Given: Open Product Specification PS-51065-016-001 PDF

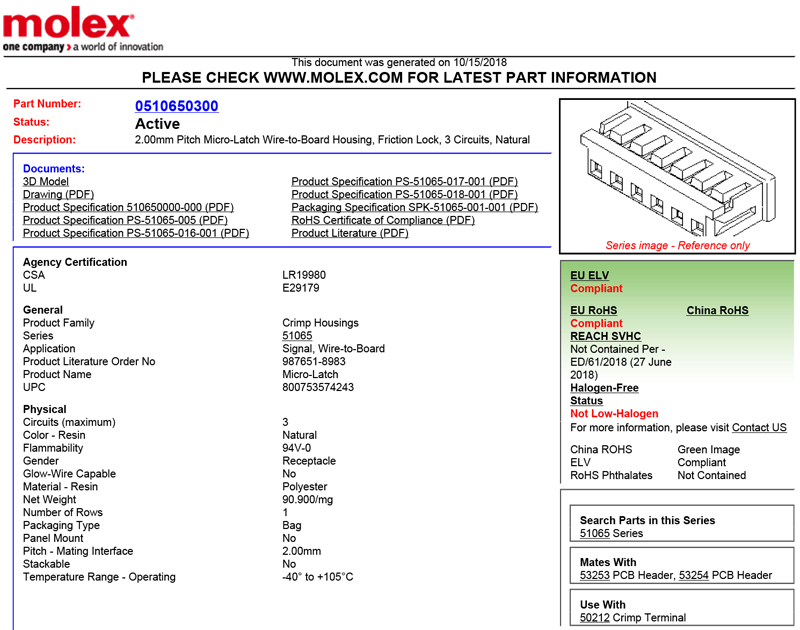Looking at the screenshot, I should pyautogui.click(x=136, y=234).
